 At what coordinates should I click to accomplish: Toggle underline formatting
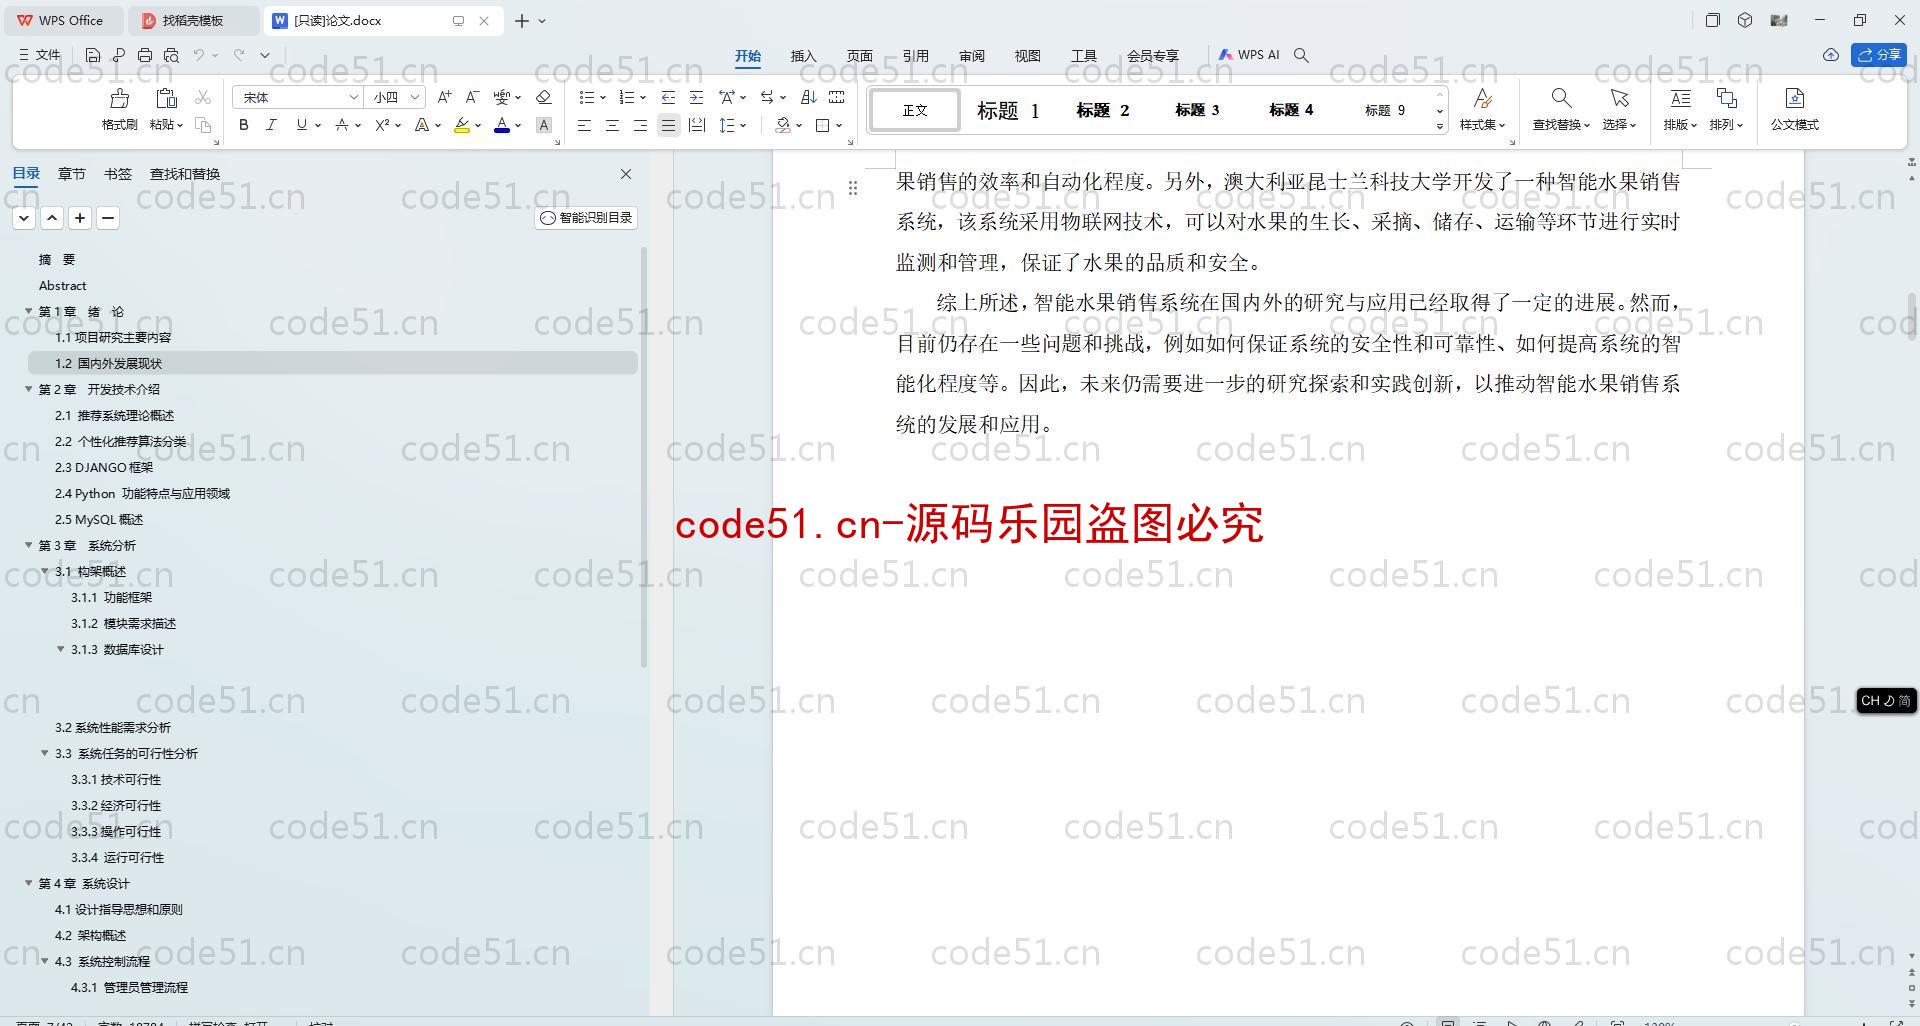point(301,125)
